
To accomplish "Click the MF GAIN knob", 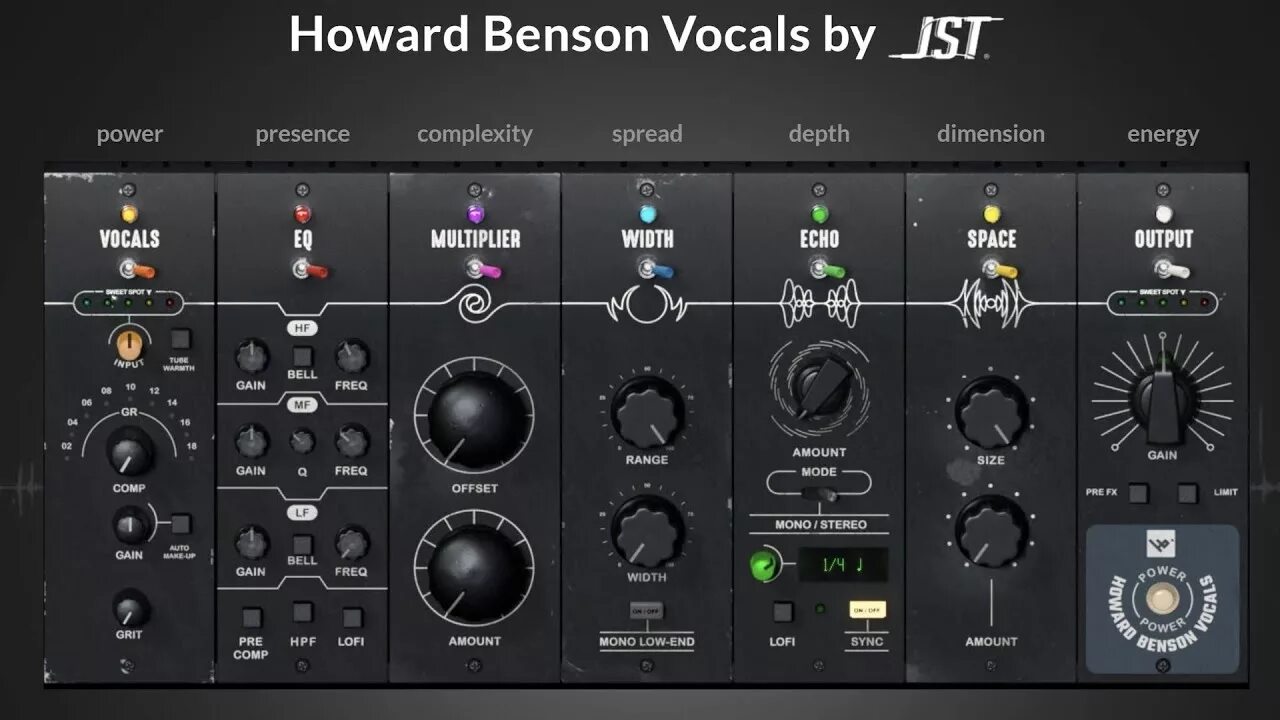I will click(x=251, y=441).
